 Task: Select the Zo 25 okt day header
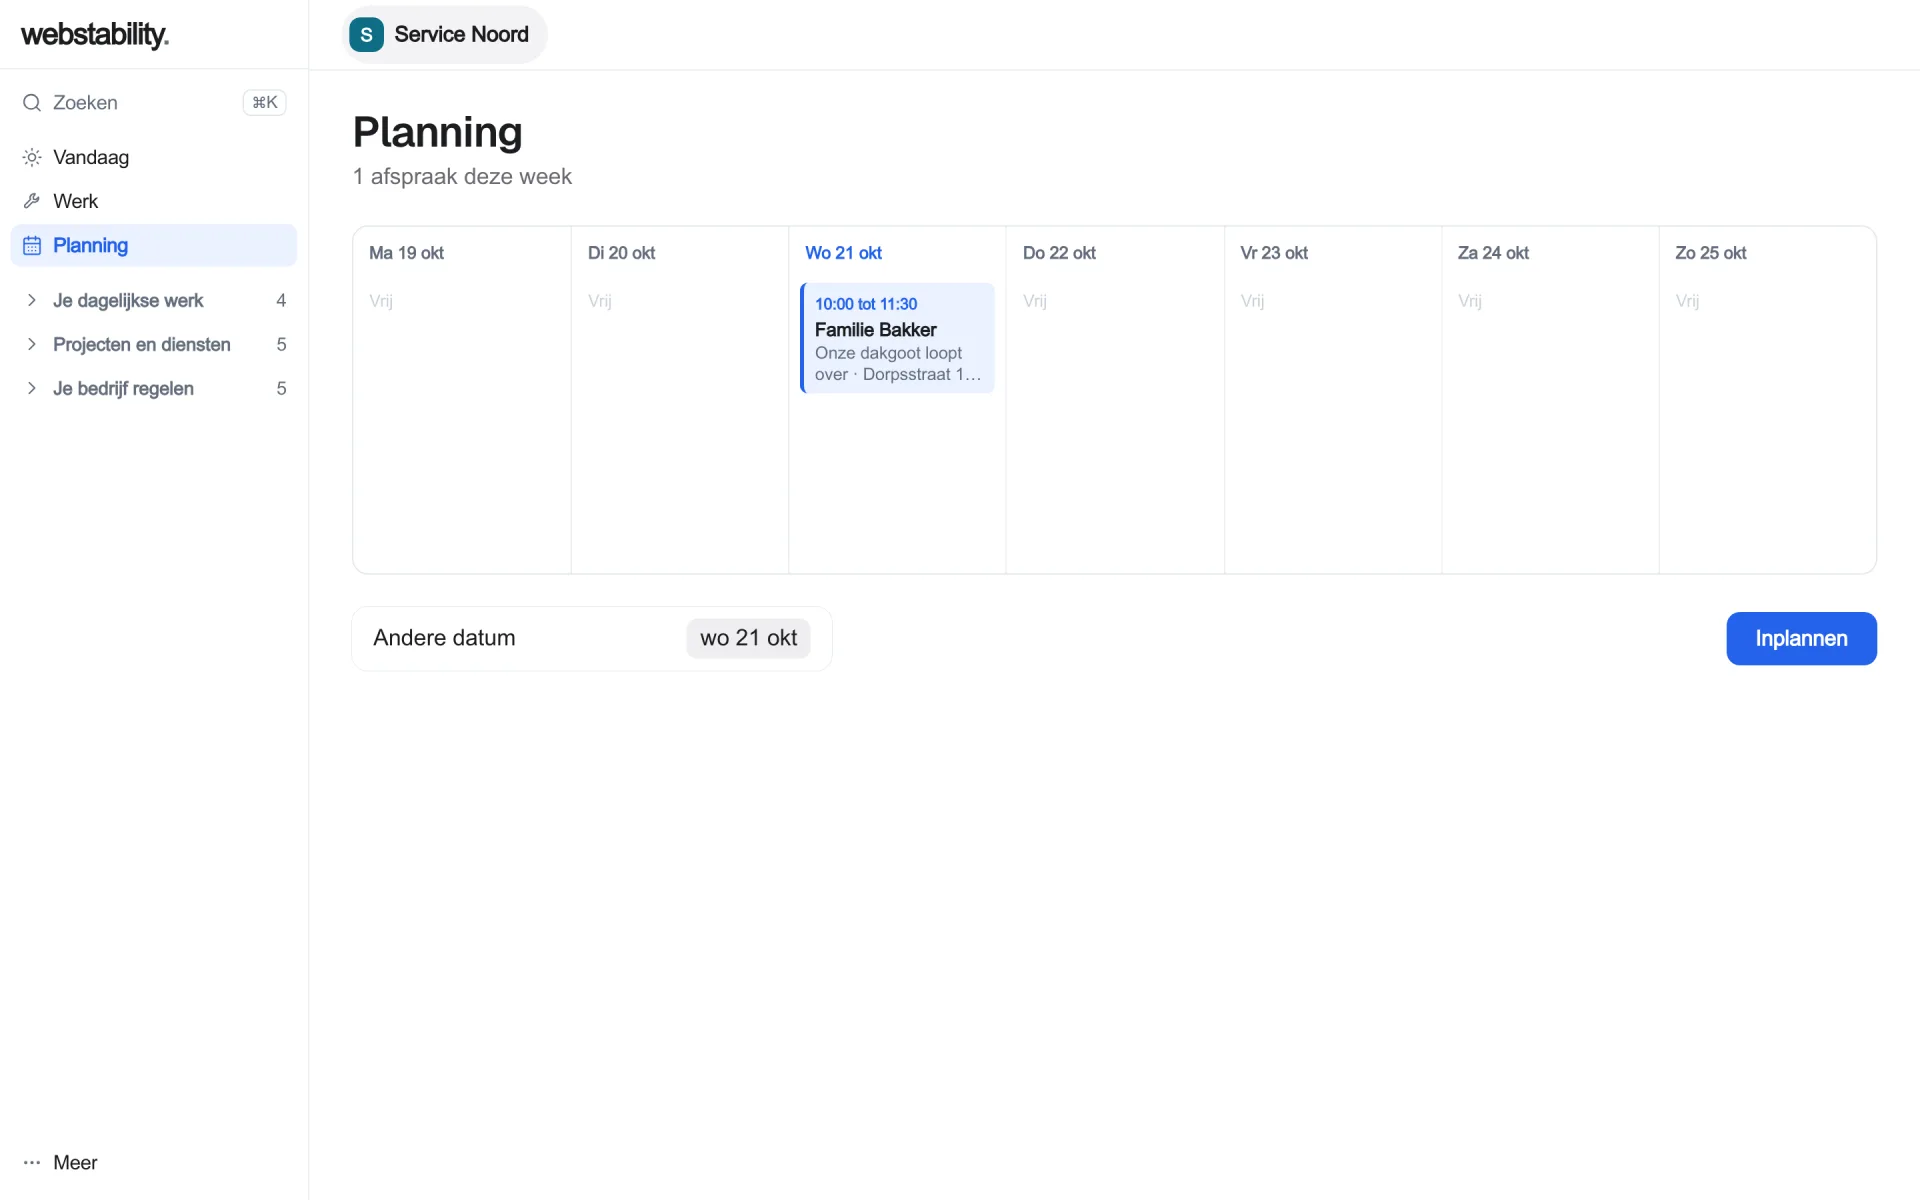[1711, 253]
